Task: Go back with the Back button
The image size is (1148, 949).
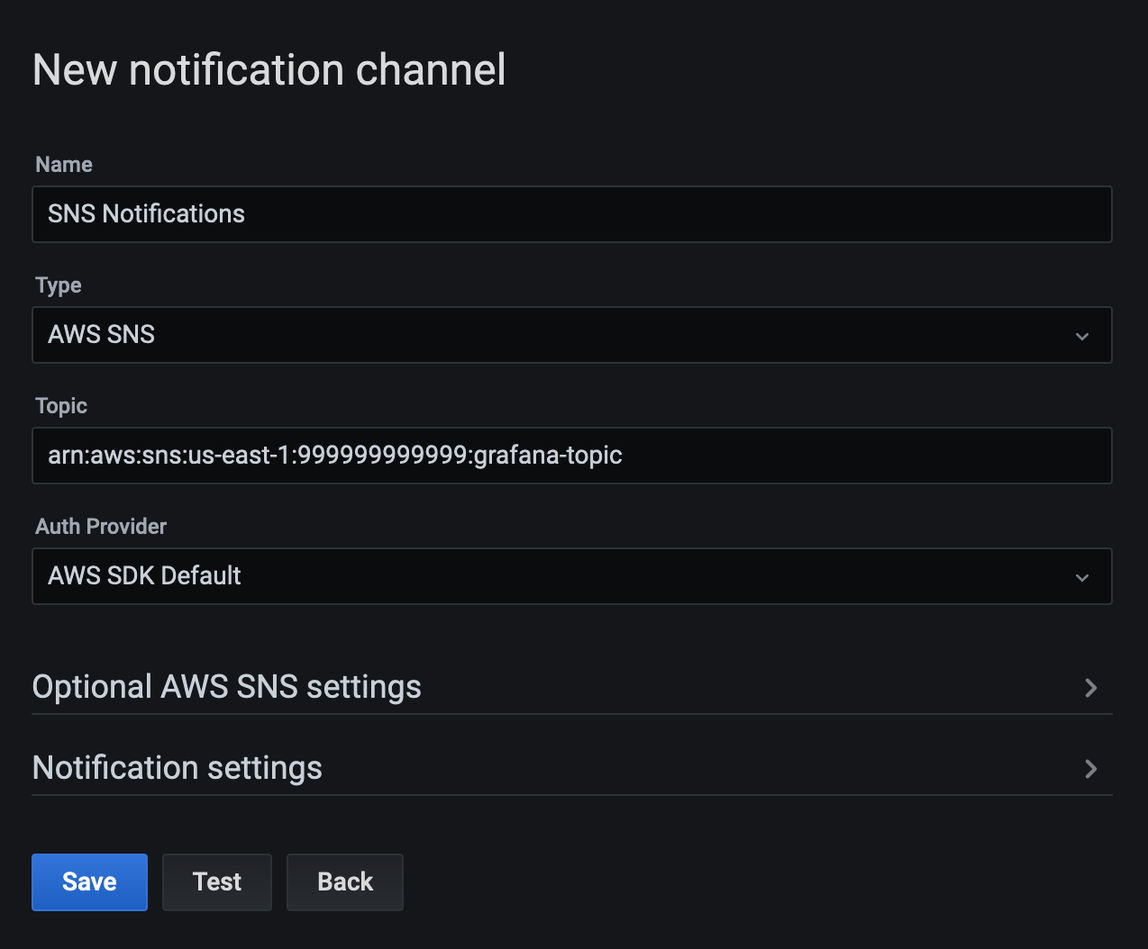Action: click(x=345, y=882)
